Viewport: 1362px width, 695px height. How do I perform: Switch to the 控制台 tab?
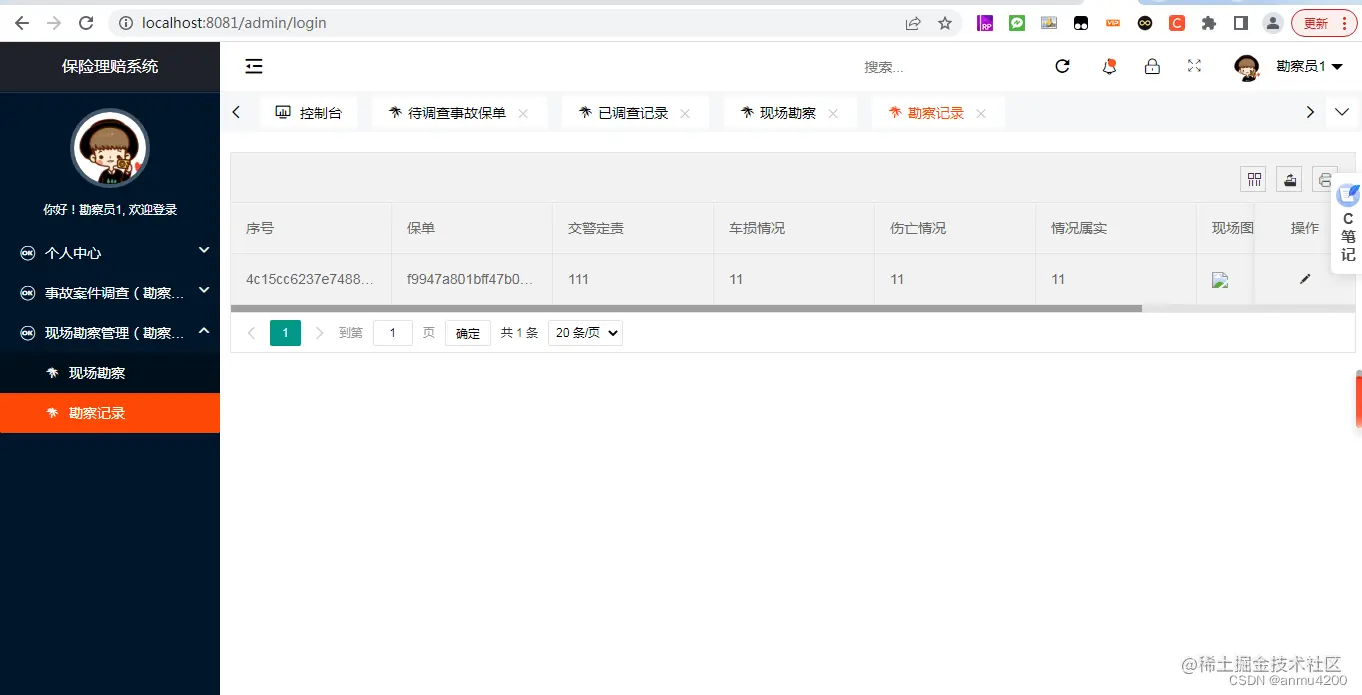coord(309,112)
